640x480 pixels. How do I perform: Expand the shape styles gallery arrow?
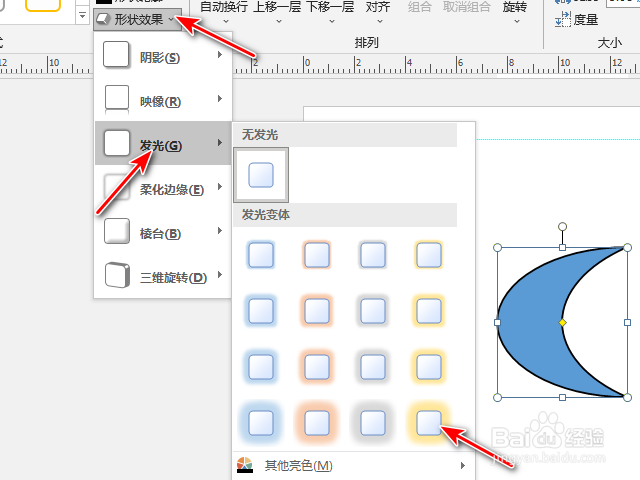[x=82, y=16]
